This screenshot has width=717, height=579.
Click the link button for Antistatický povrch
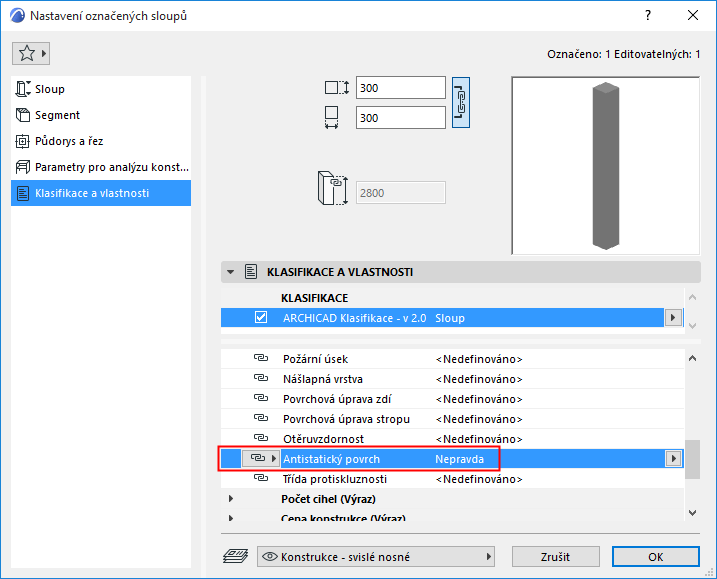260,458
